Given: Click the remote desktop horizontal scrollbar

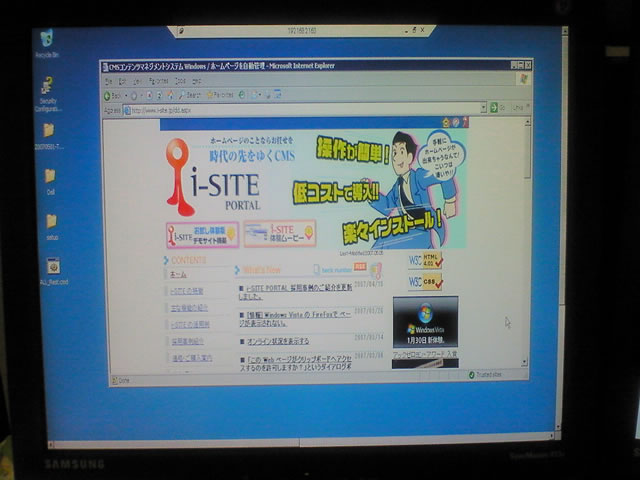Looking at the screenshot, I should click(299, 441).
